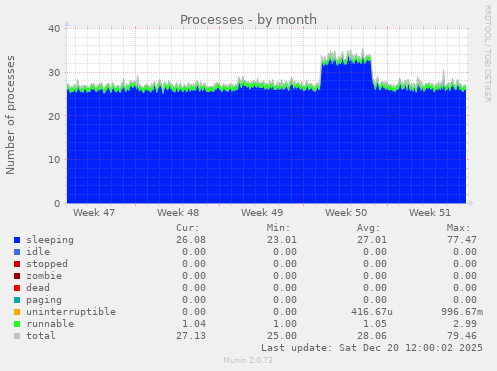The height and width of the screenshot is (371, 497).
Task: Click uninterruptible maximum value 996.67m
Action: 462,312
